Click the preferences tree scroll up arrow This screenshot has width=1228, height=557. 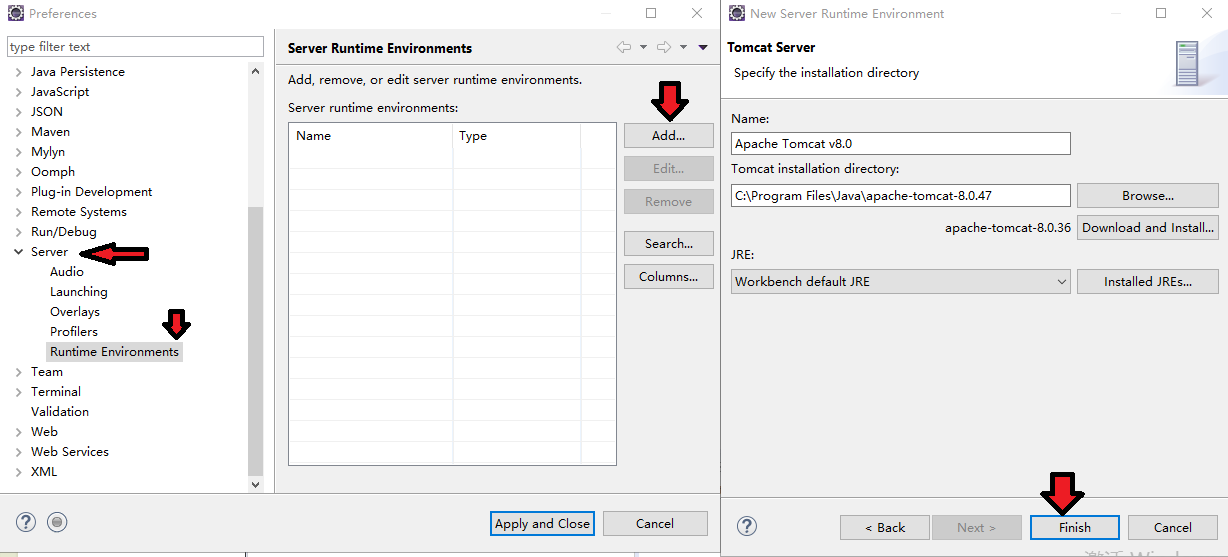(x=255, y=70)
